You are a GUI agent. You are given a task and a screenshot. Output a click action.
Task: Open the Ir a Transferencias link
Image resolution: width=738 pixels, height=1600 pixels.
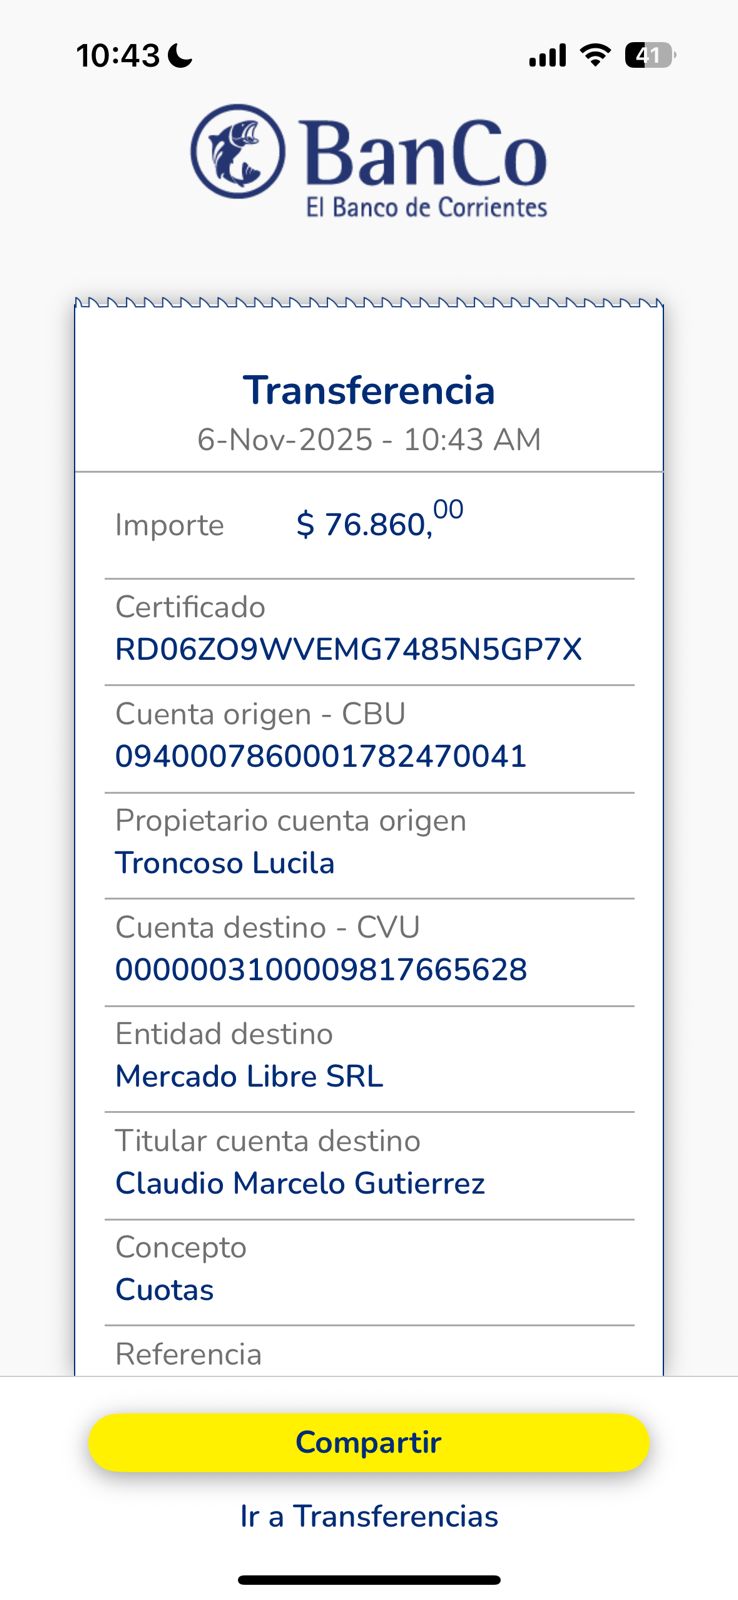point(369,1516)
